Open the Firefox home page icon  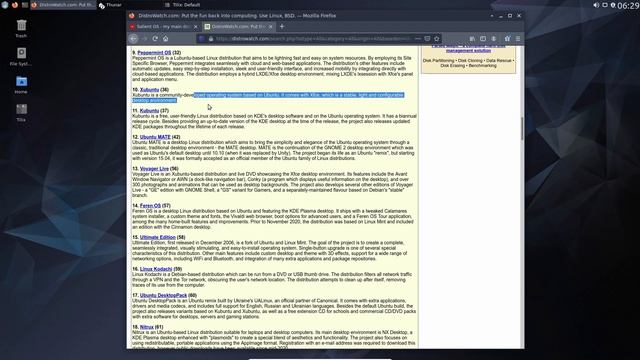point(165,38)
